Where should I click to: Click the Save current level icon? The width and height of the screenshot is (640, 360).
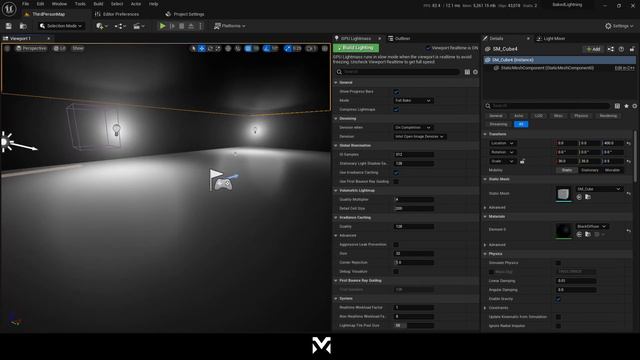tap(9, 26)
